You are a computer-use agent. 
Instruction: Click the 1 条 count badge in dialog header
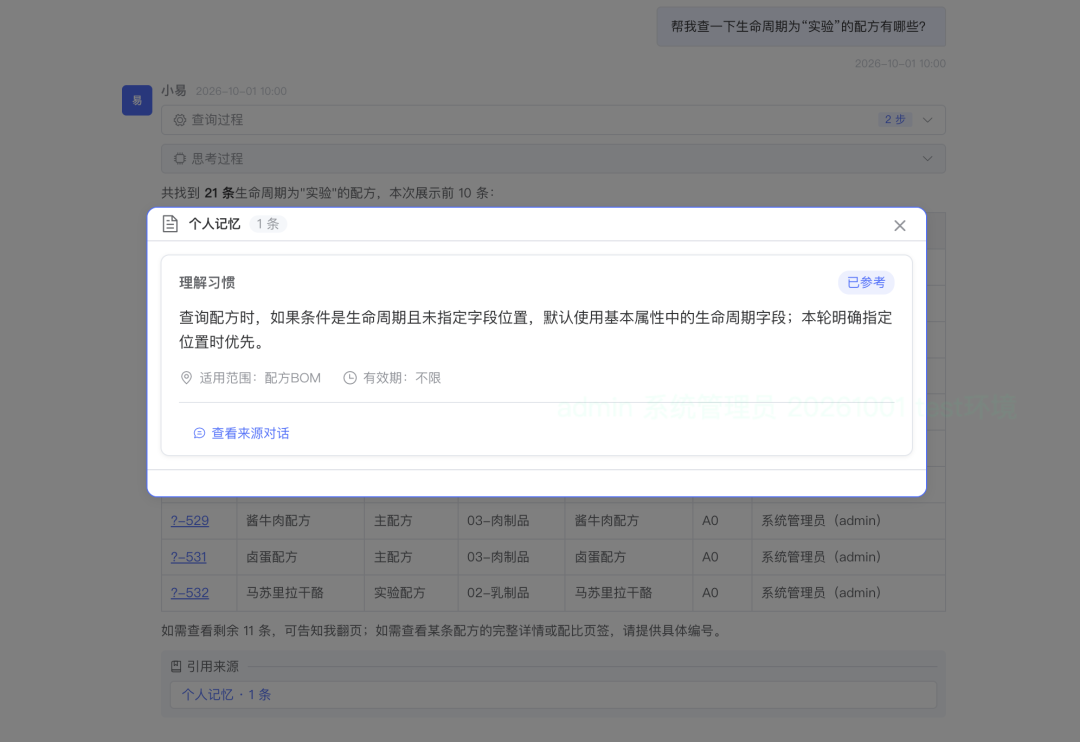(x=268, y=224)
